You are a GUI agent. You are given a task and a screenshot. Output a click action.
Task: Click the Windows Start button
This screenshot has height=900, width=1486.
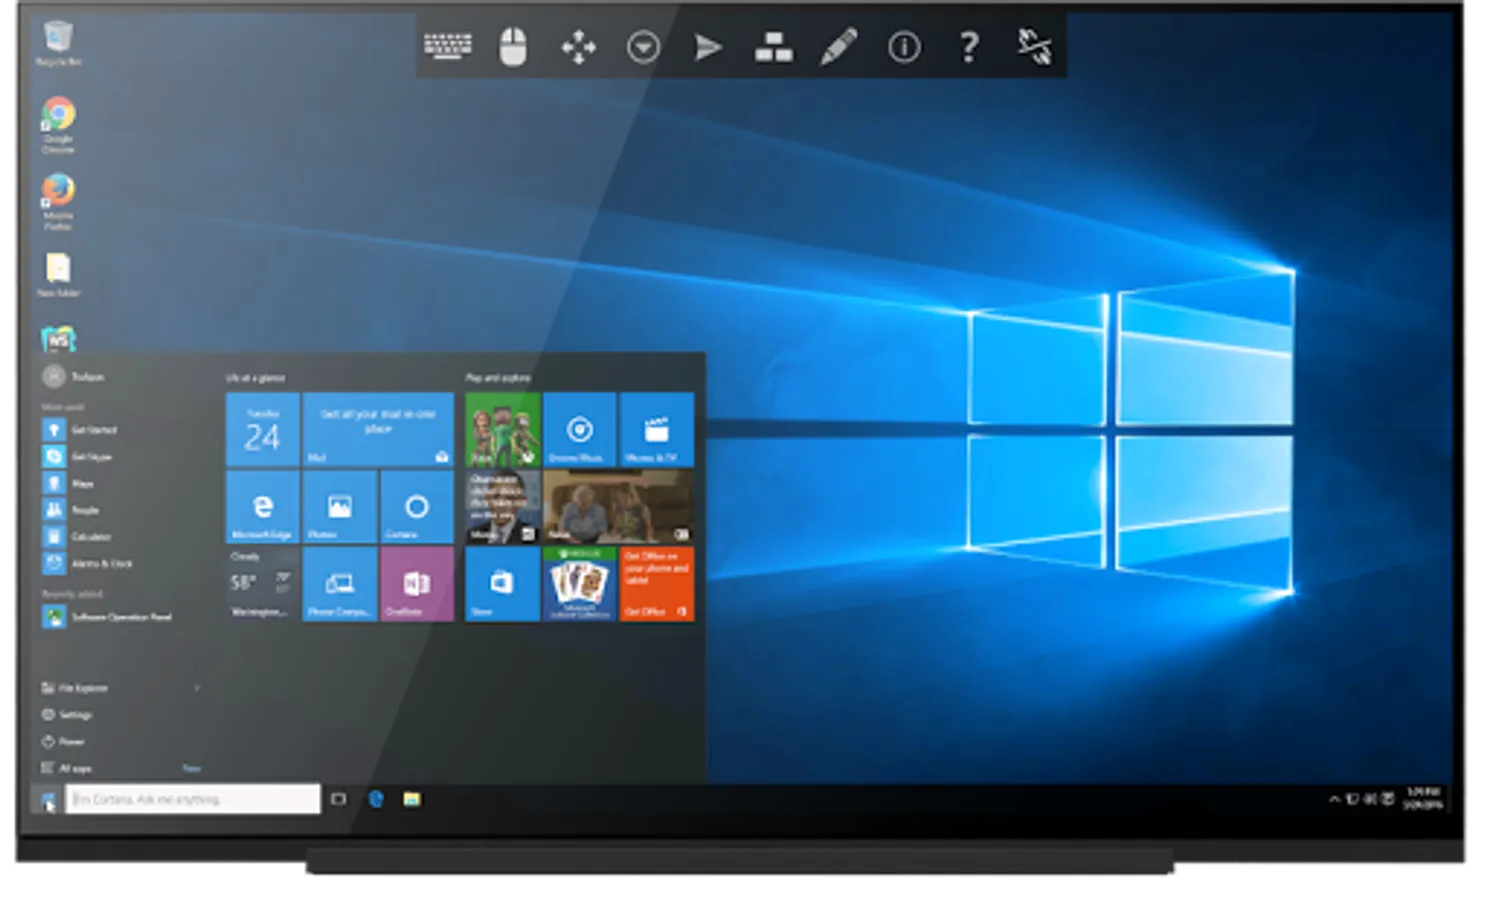coord(47,799)
